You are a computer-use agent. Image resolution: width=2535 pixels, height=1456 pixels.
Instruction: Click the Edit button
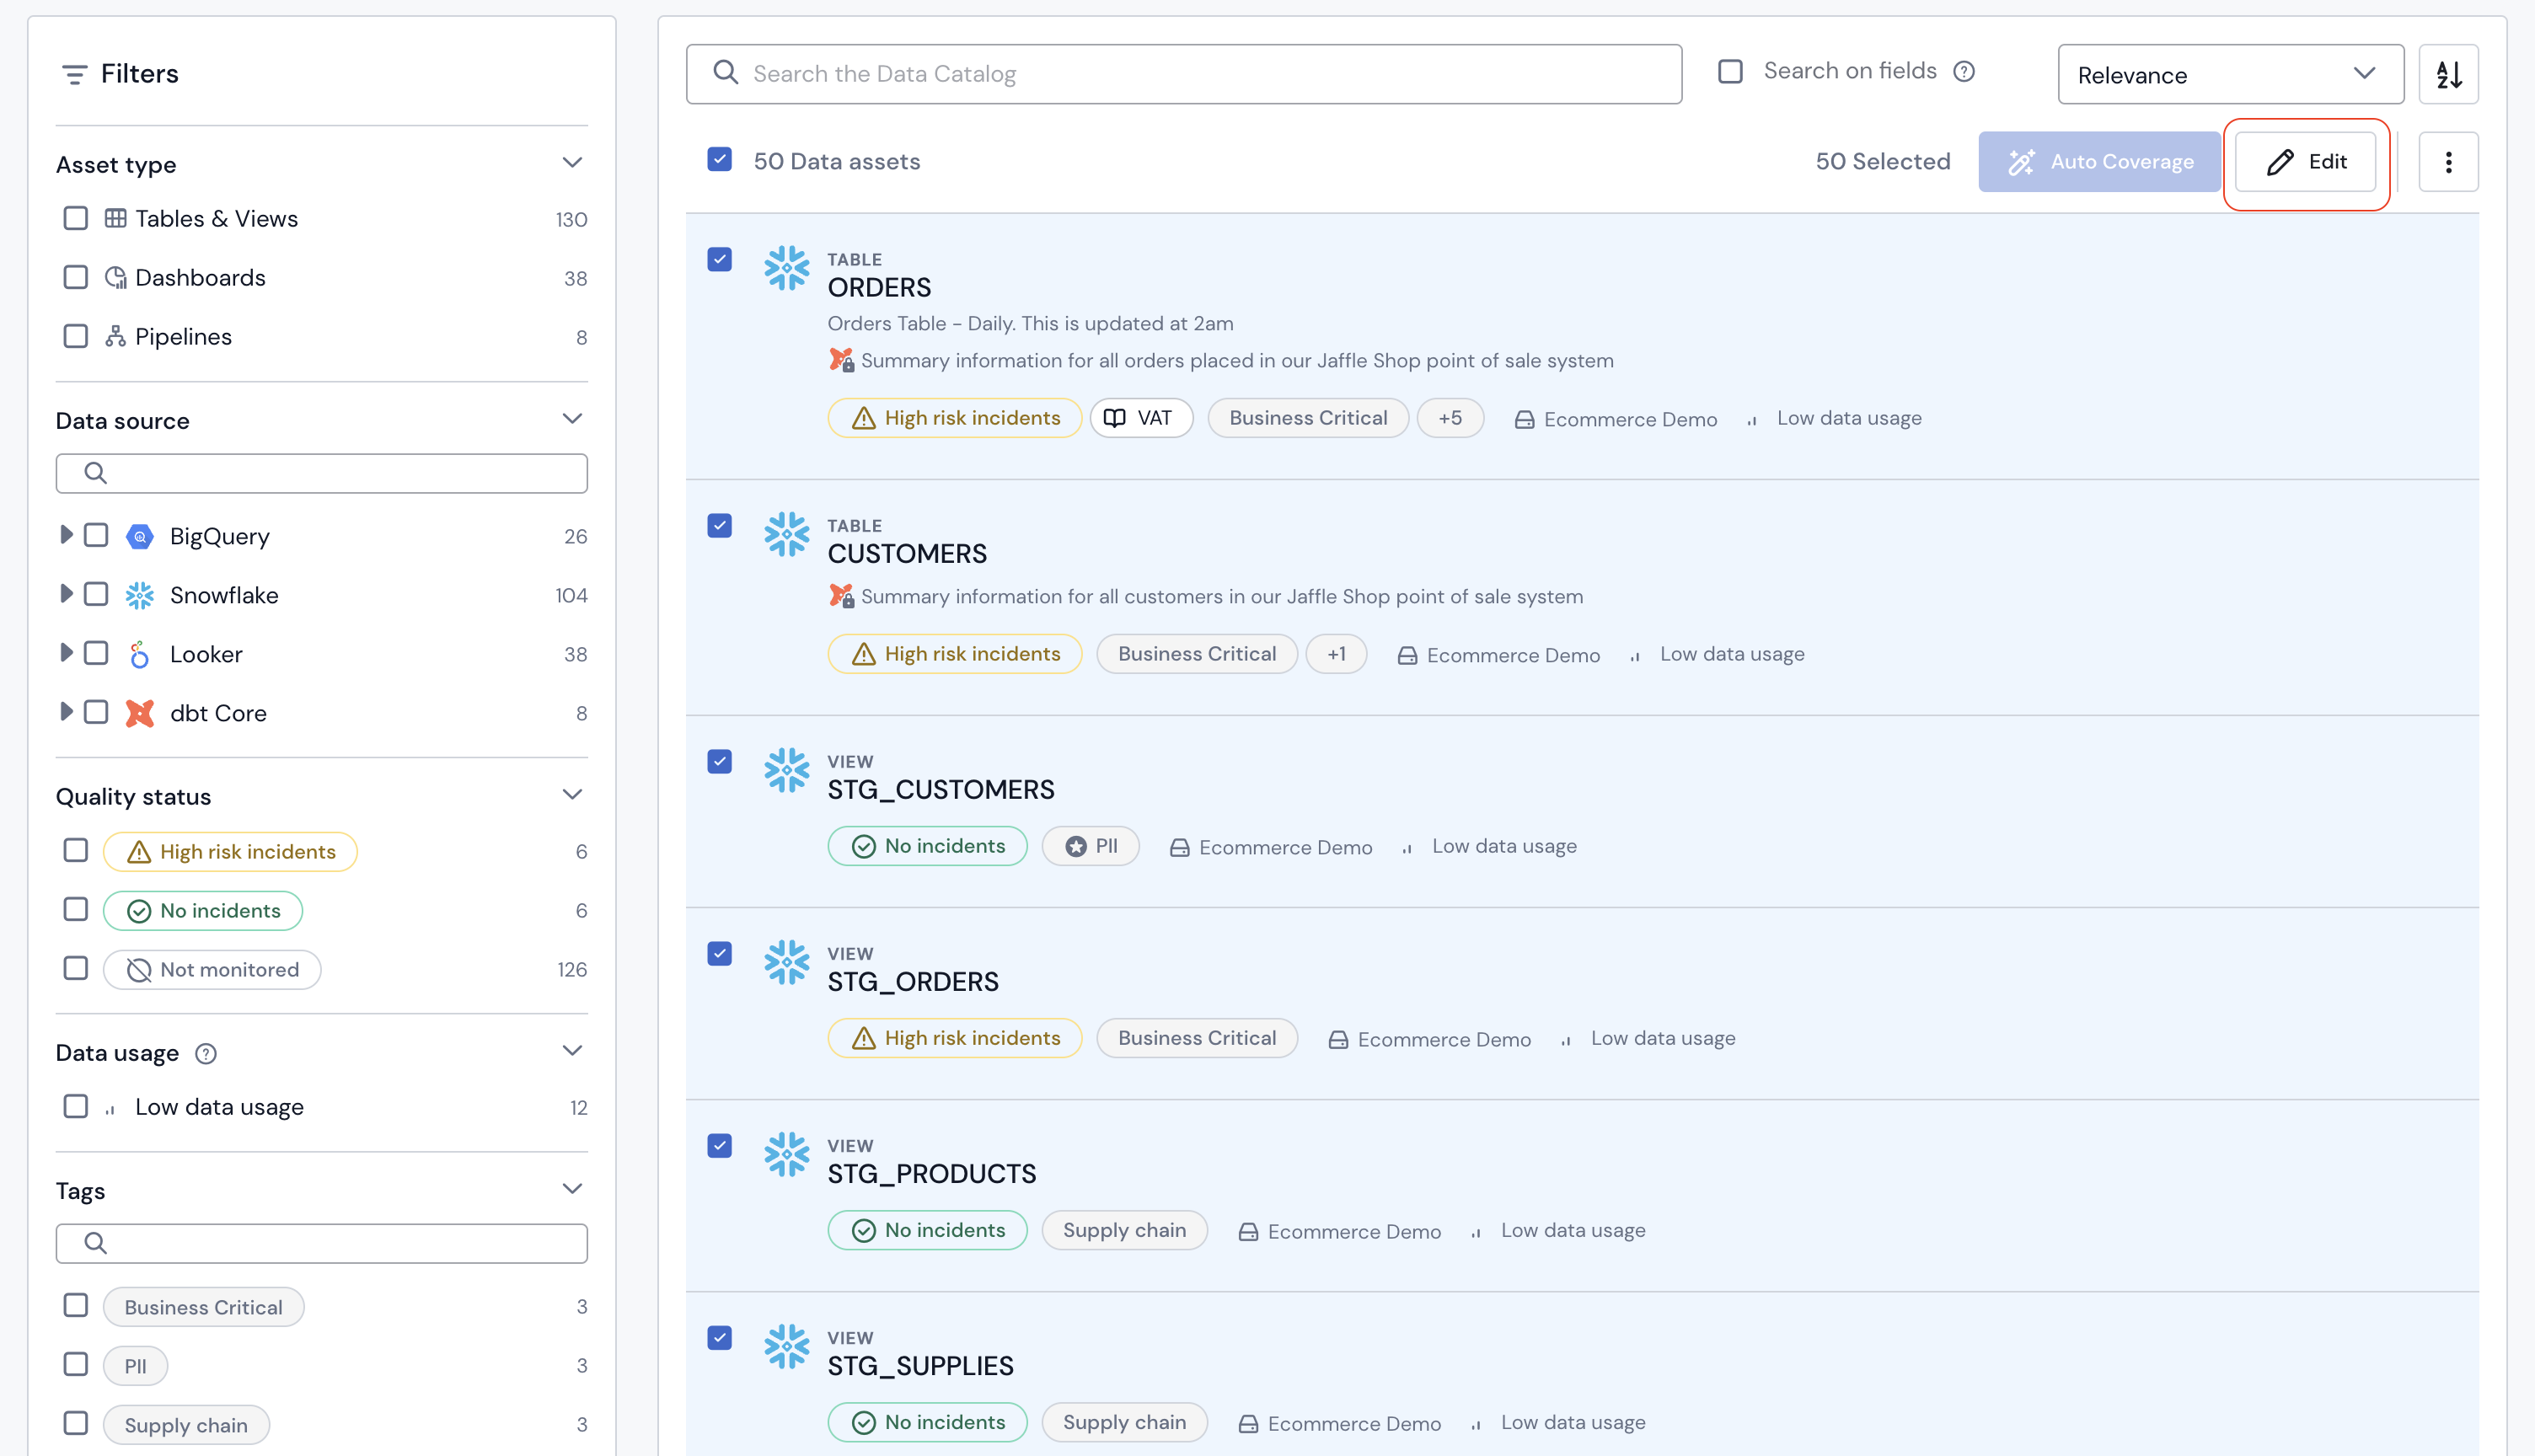pyautogui.click(x=2304, y=162)
